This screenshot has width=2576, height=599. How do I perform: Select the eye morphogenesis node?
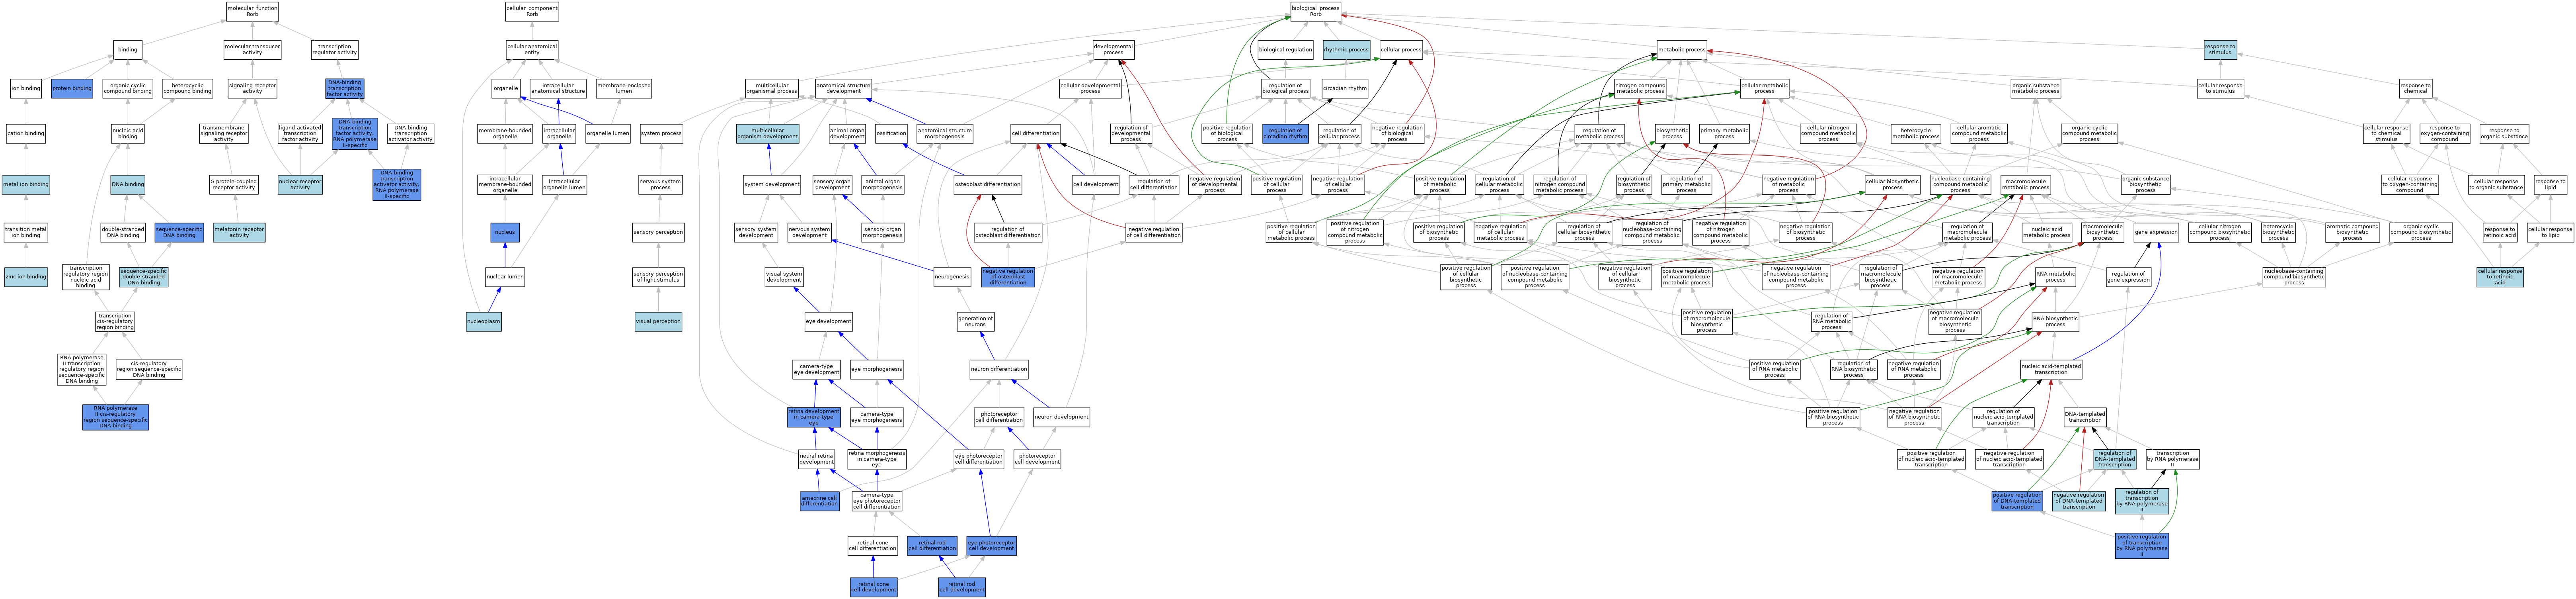click(x=877, y=369)
